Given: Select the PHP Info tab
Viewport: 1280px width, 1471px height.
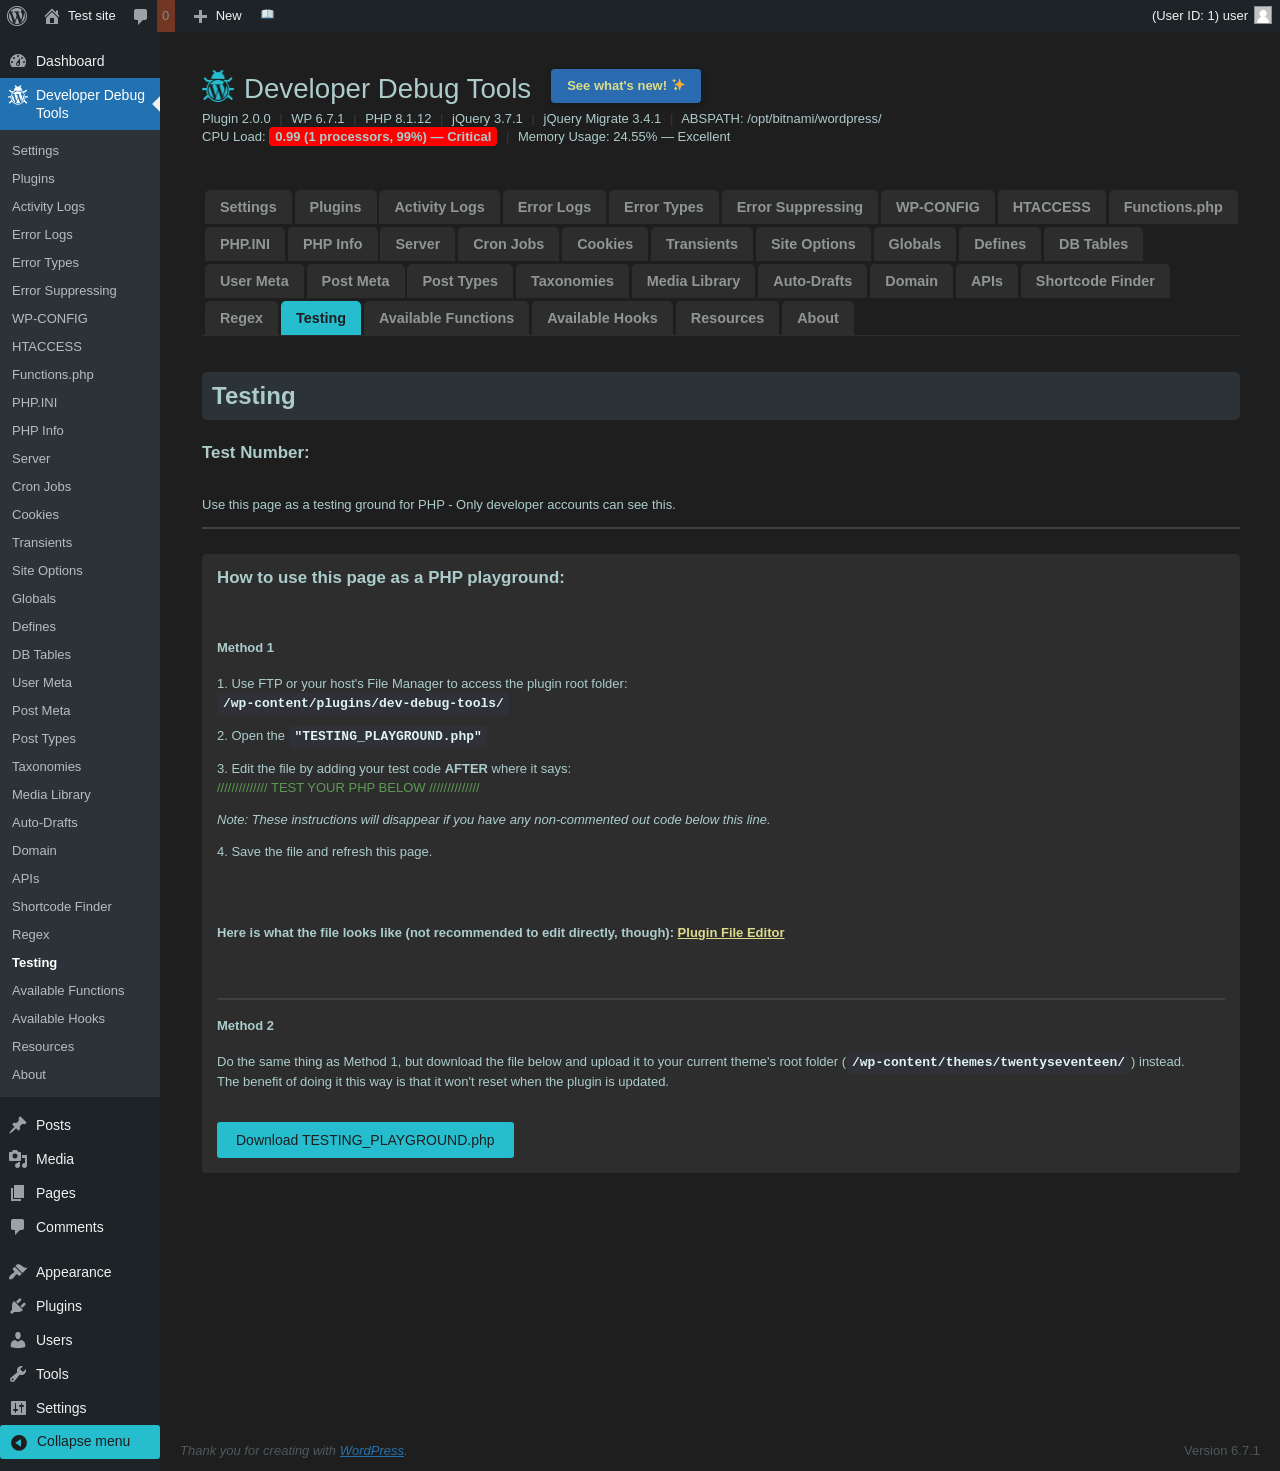Looking at the screenshot, I should [333, 244].
